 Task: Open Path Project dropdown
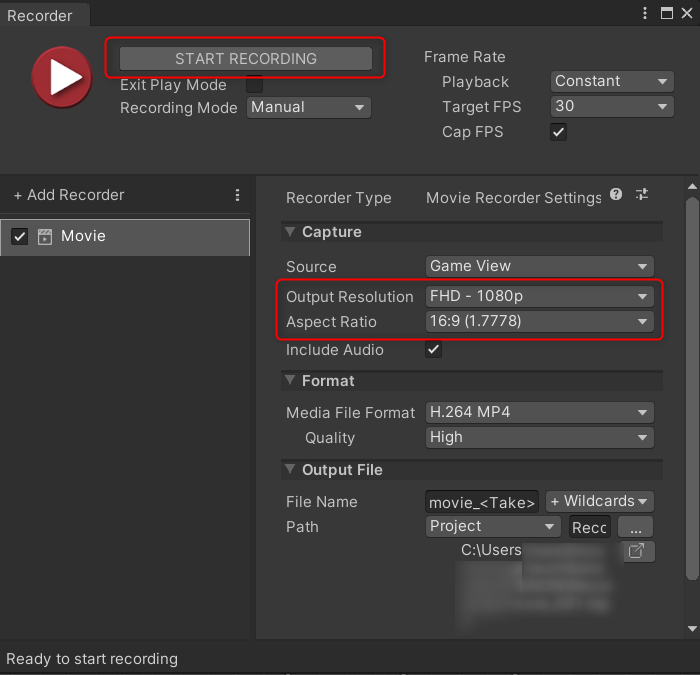[493, 527]
